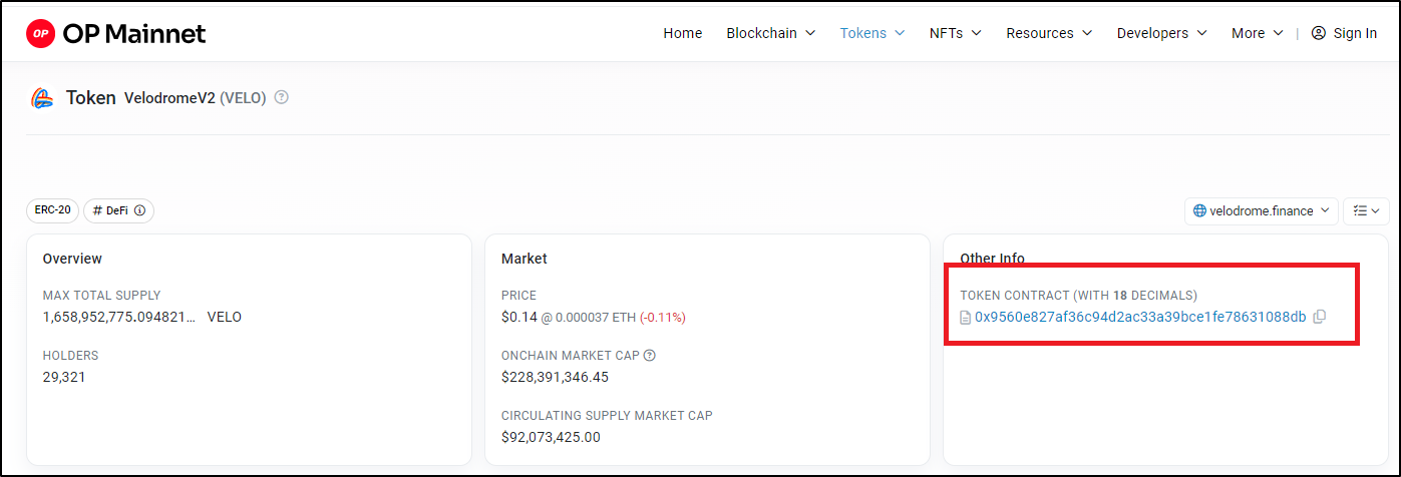1401x477 pixels.
Task: Click the OP Mainnet logo icon
Action: (40, 33)
